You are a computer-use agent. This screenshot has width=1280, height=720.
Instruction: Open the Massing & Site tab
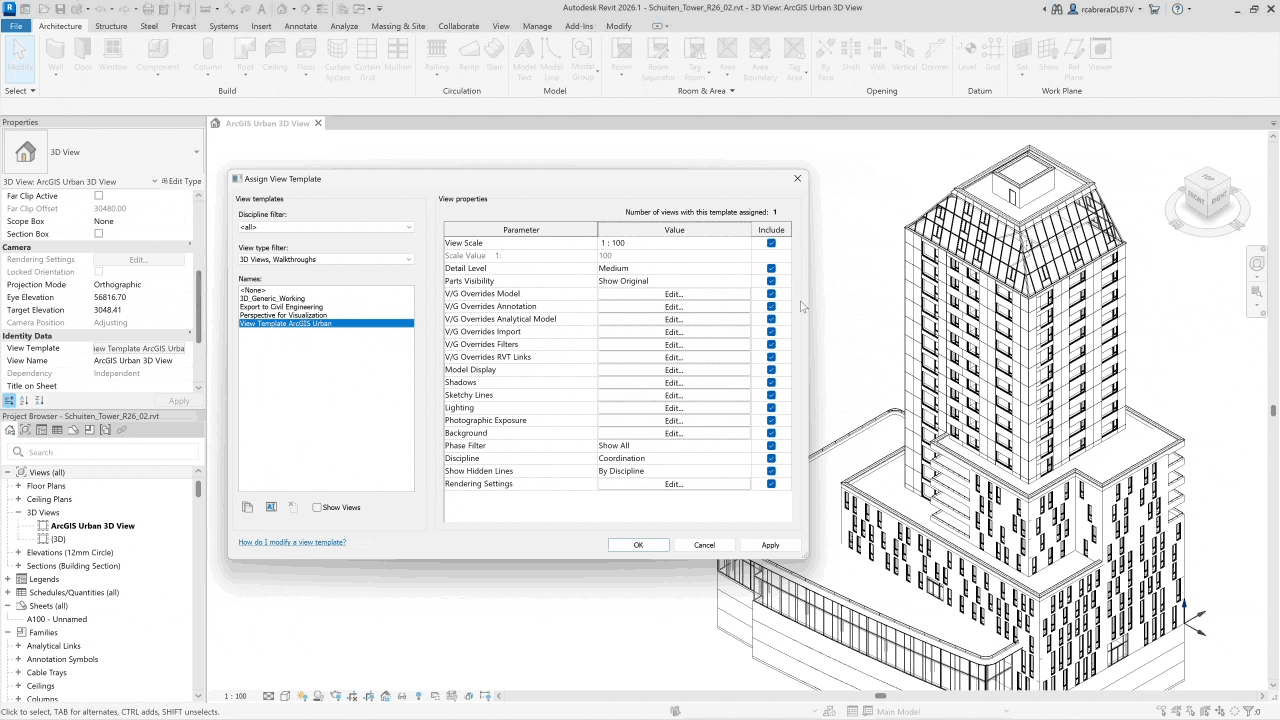pyautogui.click(x=398, y=26)
